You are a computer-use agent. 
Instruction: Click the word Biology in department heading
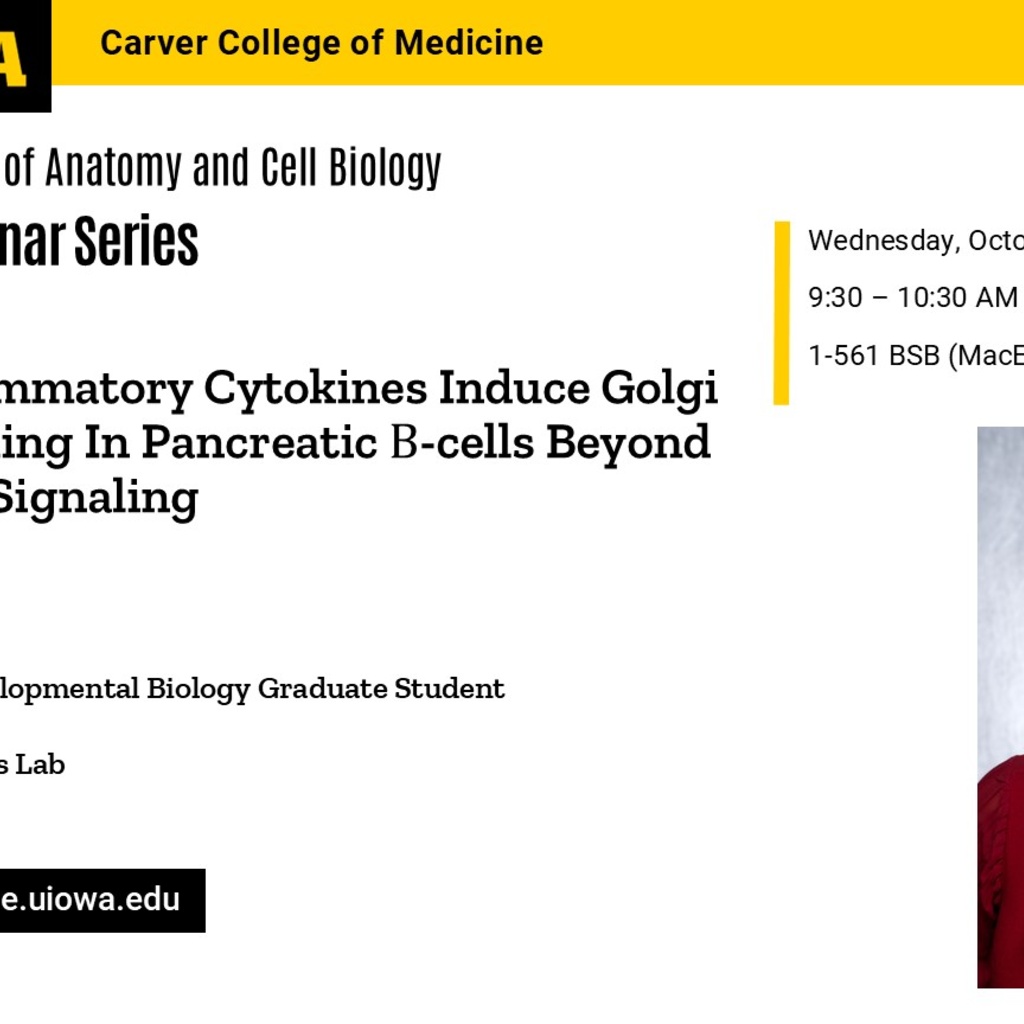[x=385, y=168]
